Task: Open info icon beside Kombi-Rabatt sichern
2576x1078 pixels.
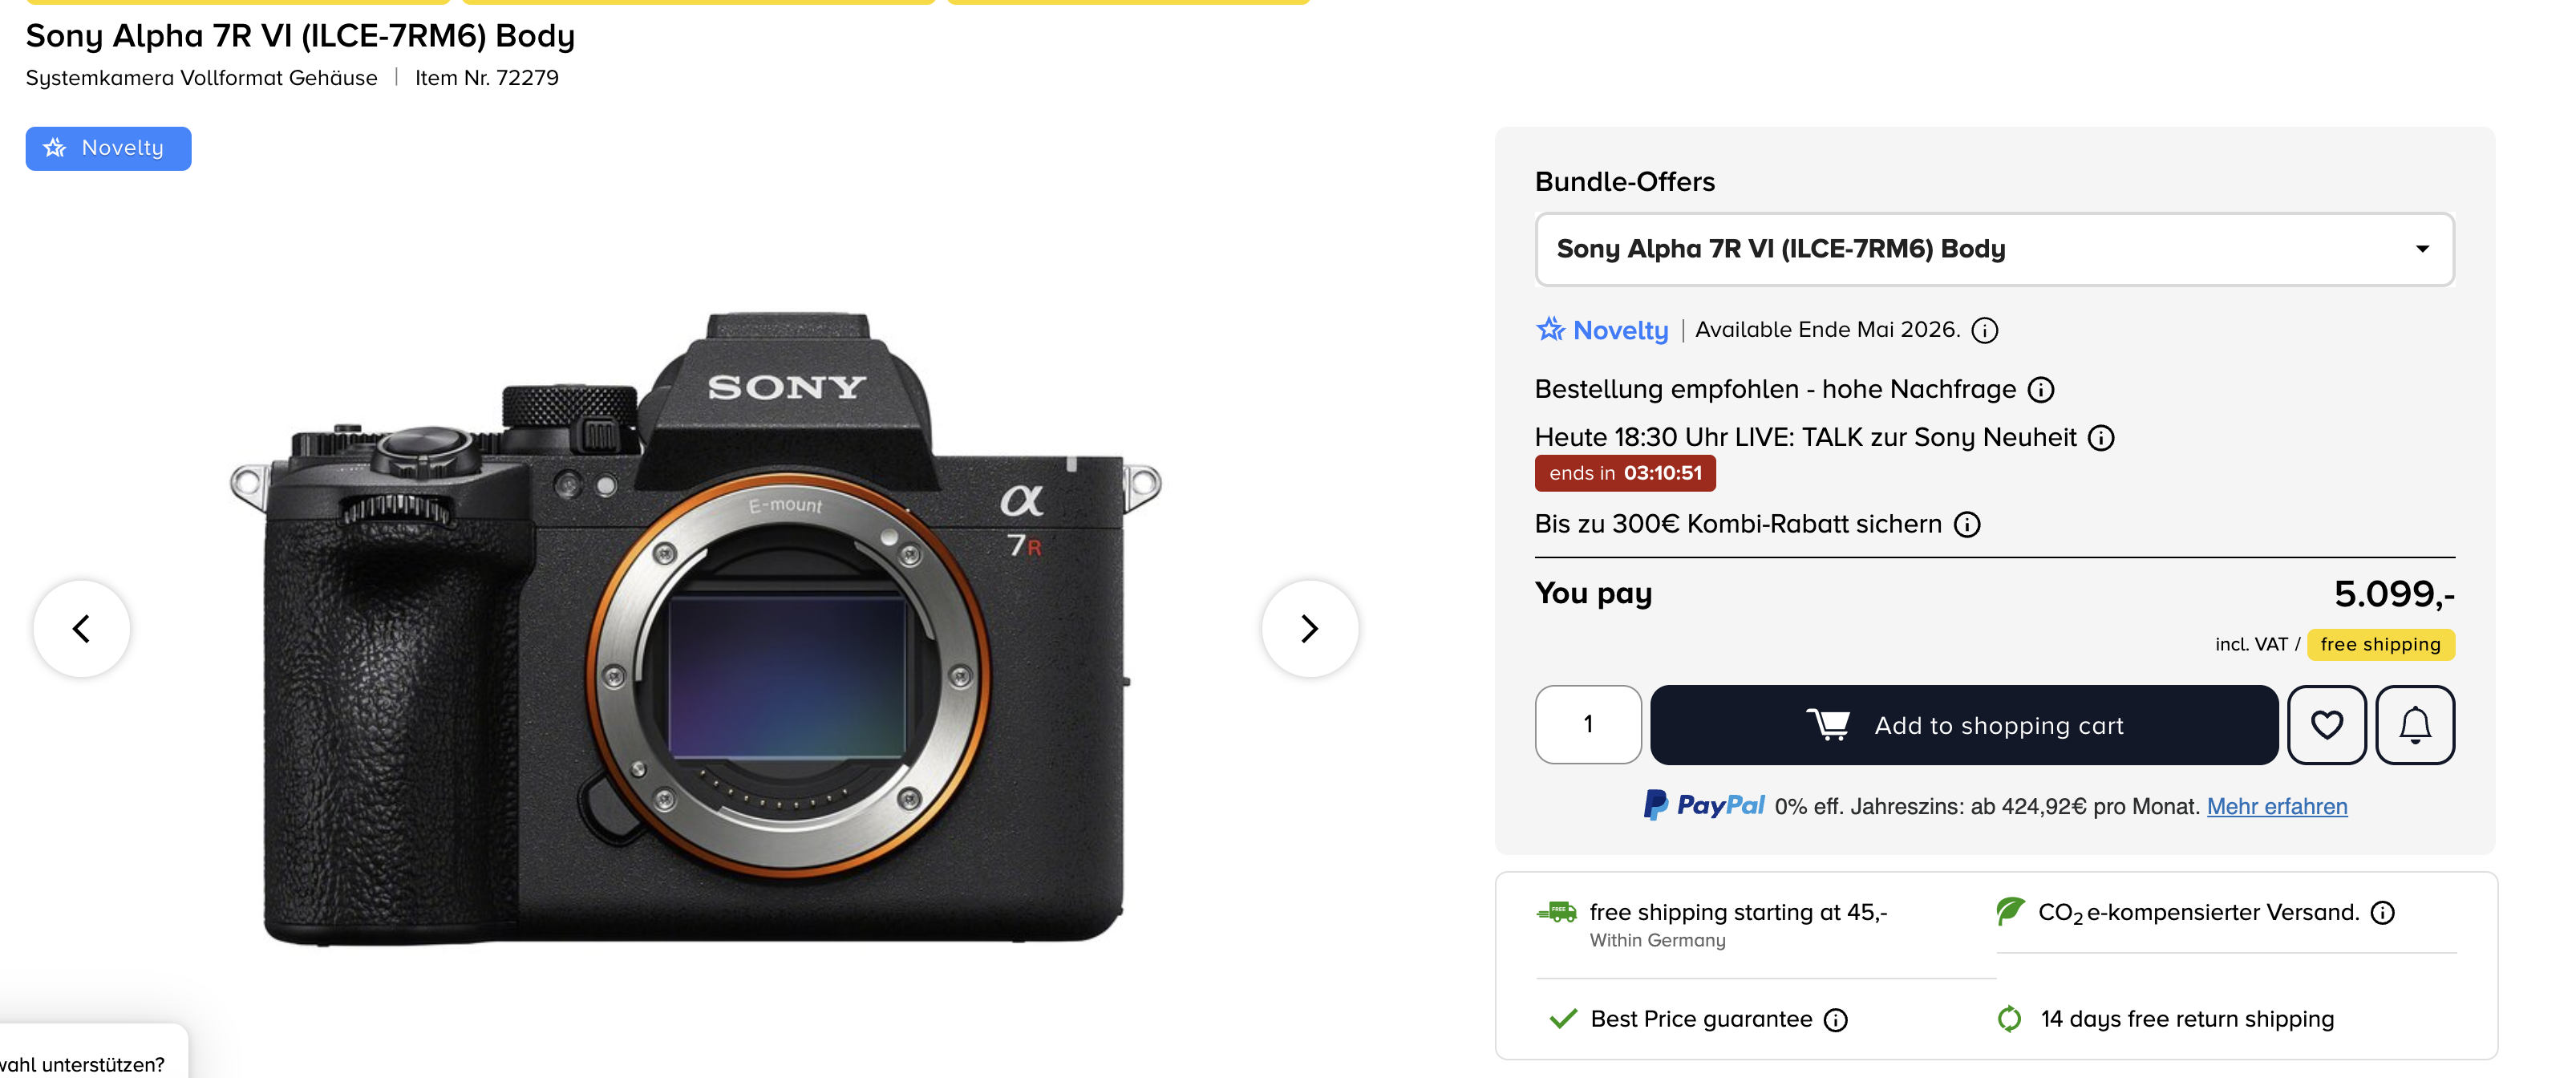Action: tap(1966, 524)
